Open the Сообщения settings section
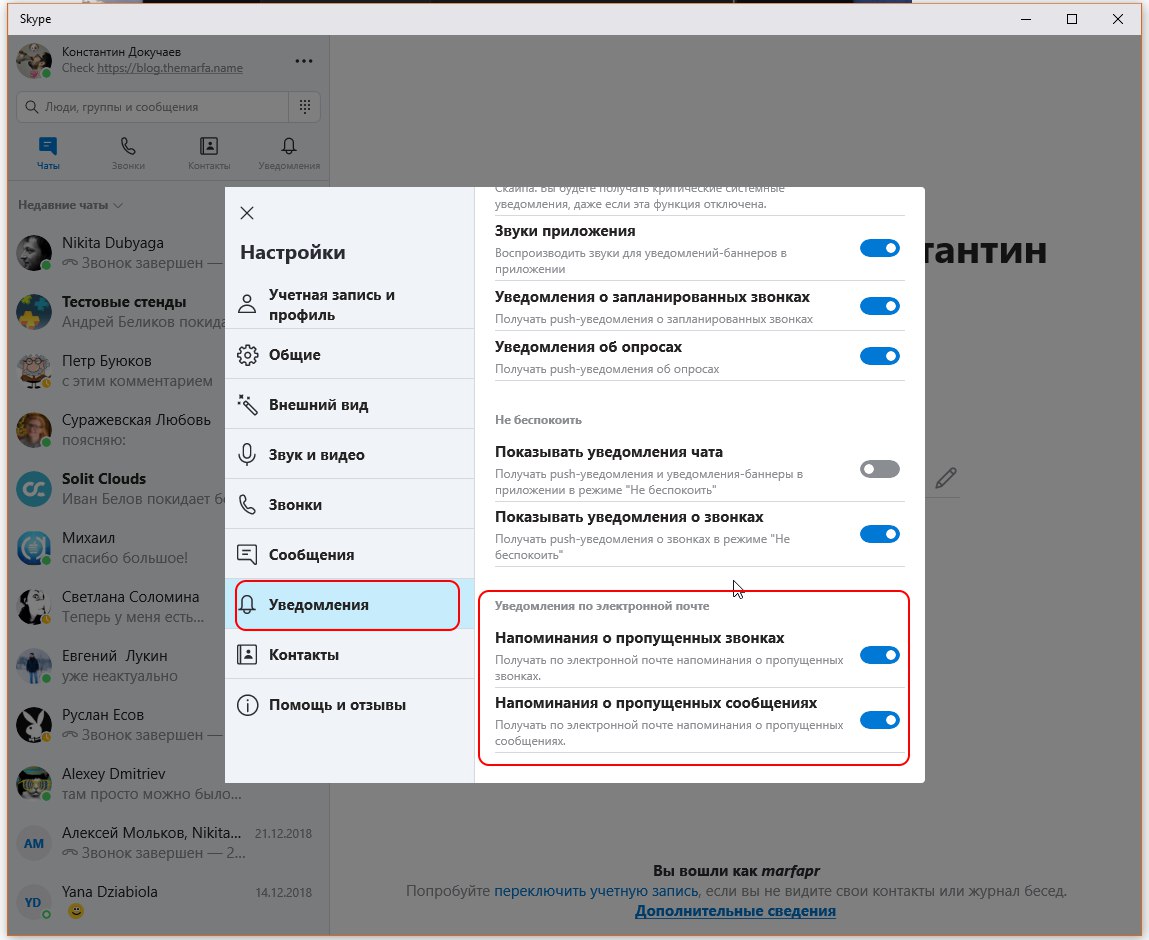This screenshot has width=1149, height=940. tap(350, 555)
